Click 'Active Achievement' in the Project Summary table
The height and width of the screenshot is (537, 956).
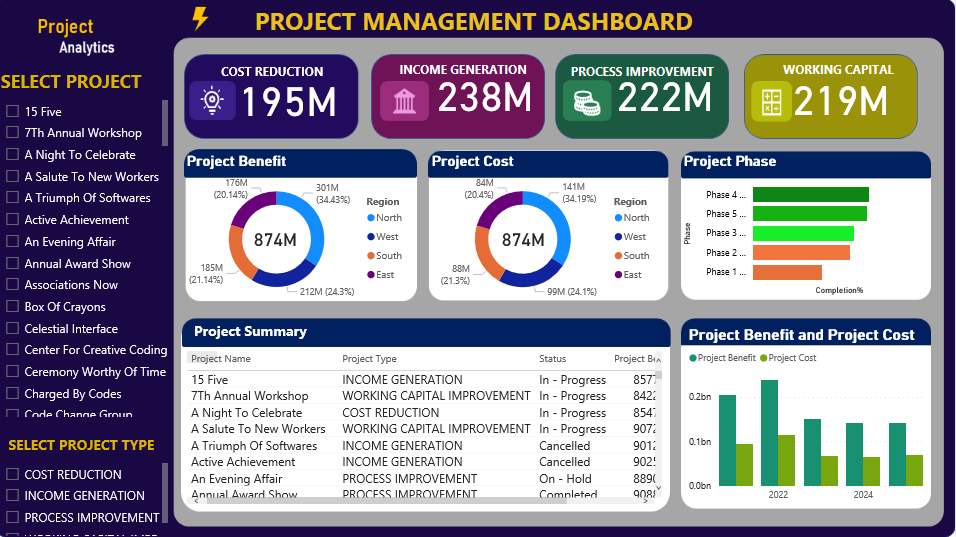coord(243,462)
